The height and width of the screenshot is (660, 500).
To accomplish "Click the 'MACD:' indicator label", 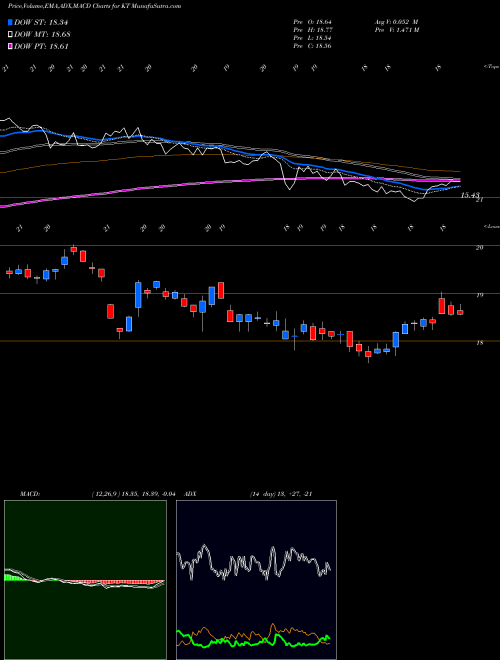I will pyautogui.click(x=29, y=494).
